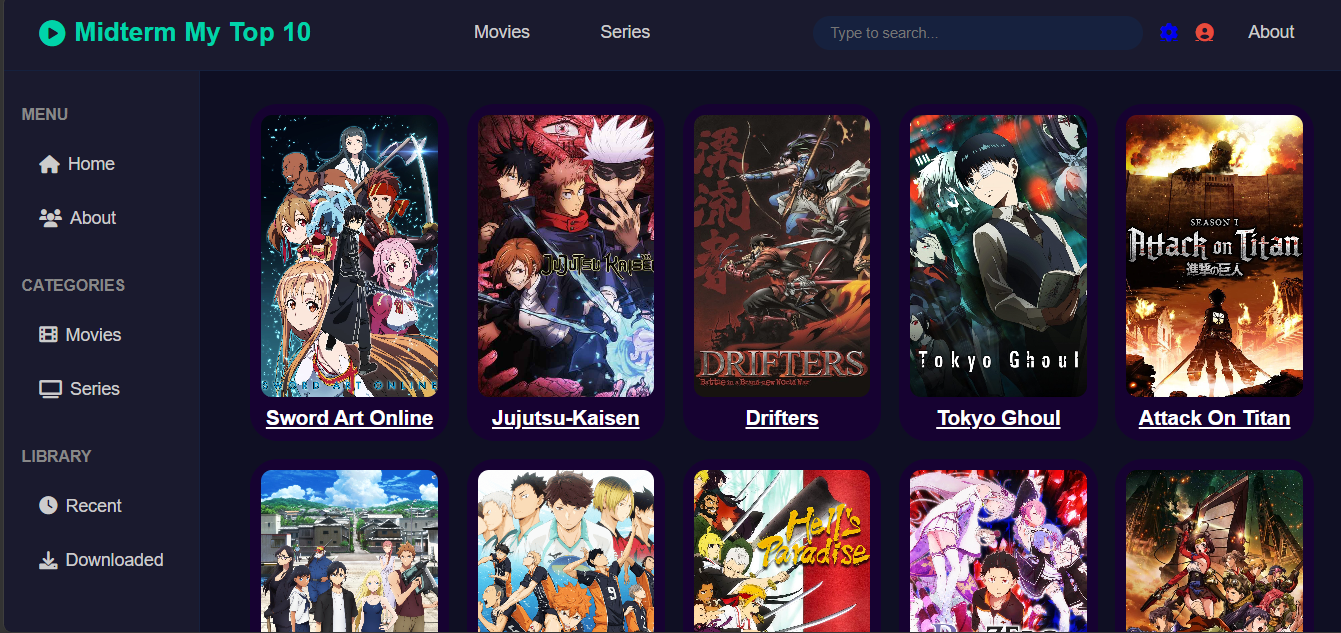Open sidebar Recent library entry
The image size is (1341, 633).
tap(94, 506)
